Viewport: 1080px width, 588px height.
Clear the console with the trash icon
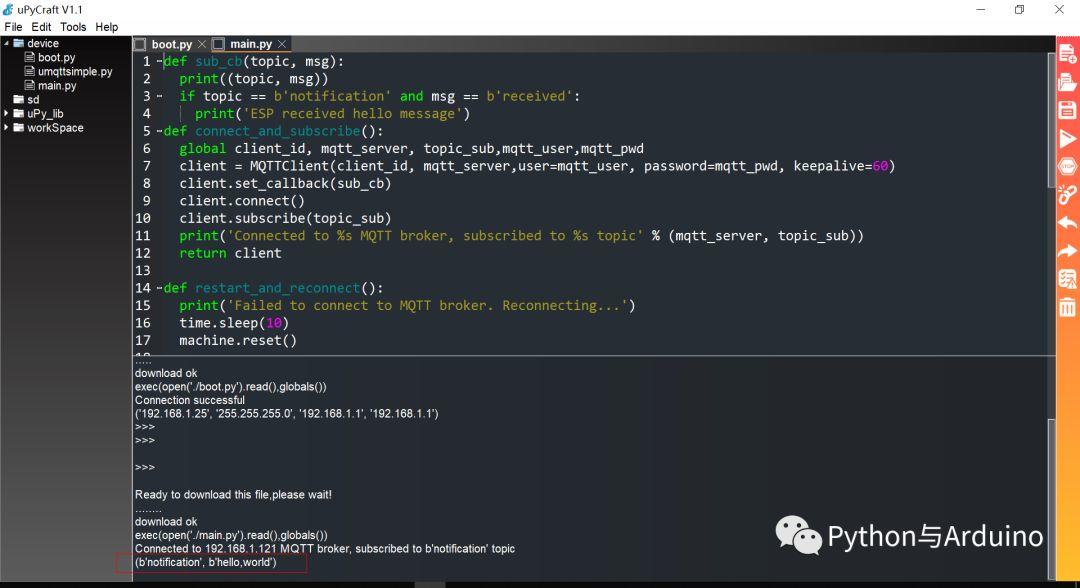pyautogui.click(x=1067, y=307)
